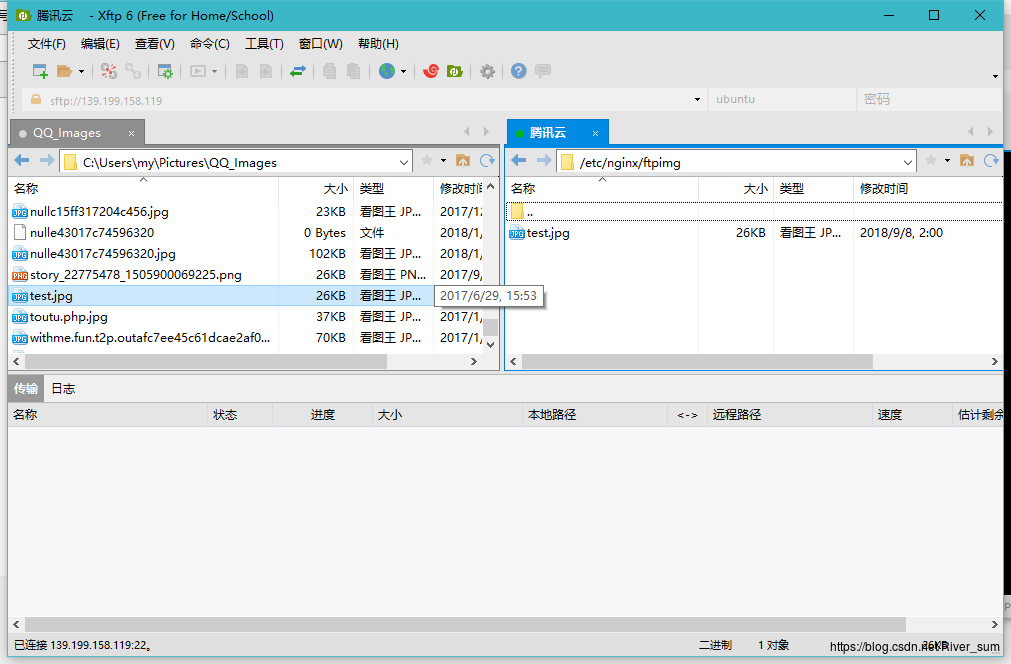
Task: Select test.jpg in the remote pane
Action: point(548,233)
